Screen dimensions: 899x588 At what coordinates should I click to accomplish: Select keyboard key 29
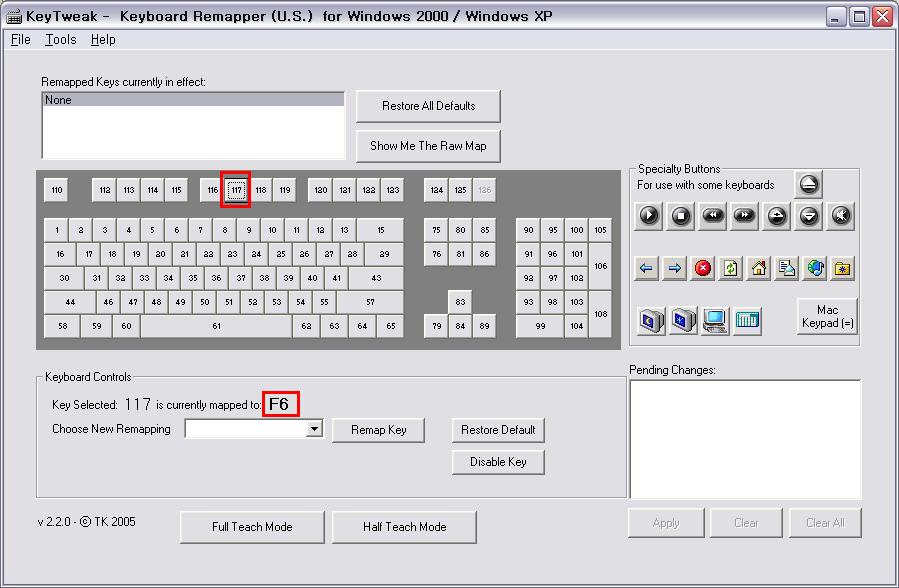[384, 254]
